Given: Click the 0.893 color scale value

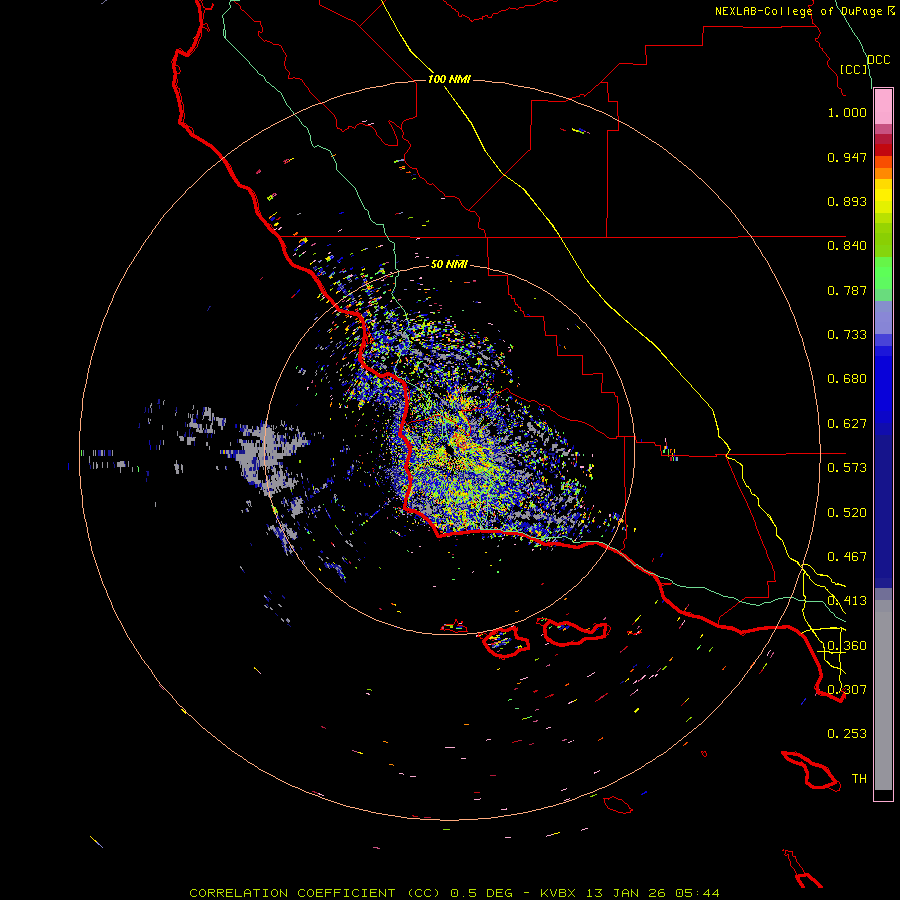Looking at the screenshot, I should pyautogui.click(x=847, y=201).
